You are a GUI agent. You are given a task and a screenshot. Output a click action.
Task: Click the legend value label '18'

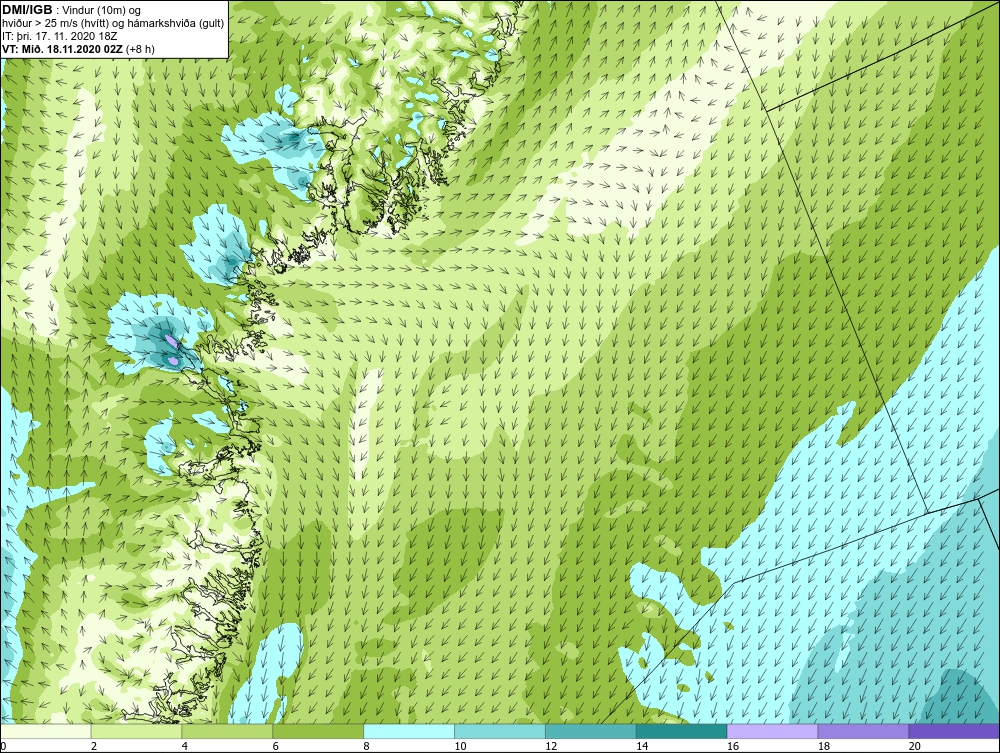click(x=824, y=746)
